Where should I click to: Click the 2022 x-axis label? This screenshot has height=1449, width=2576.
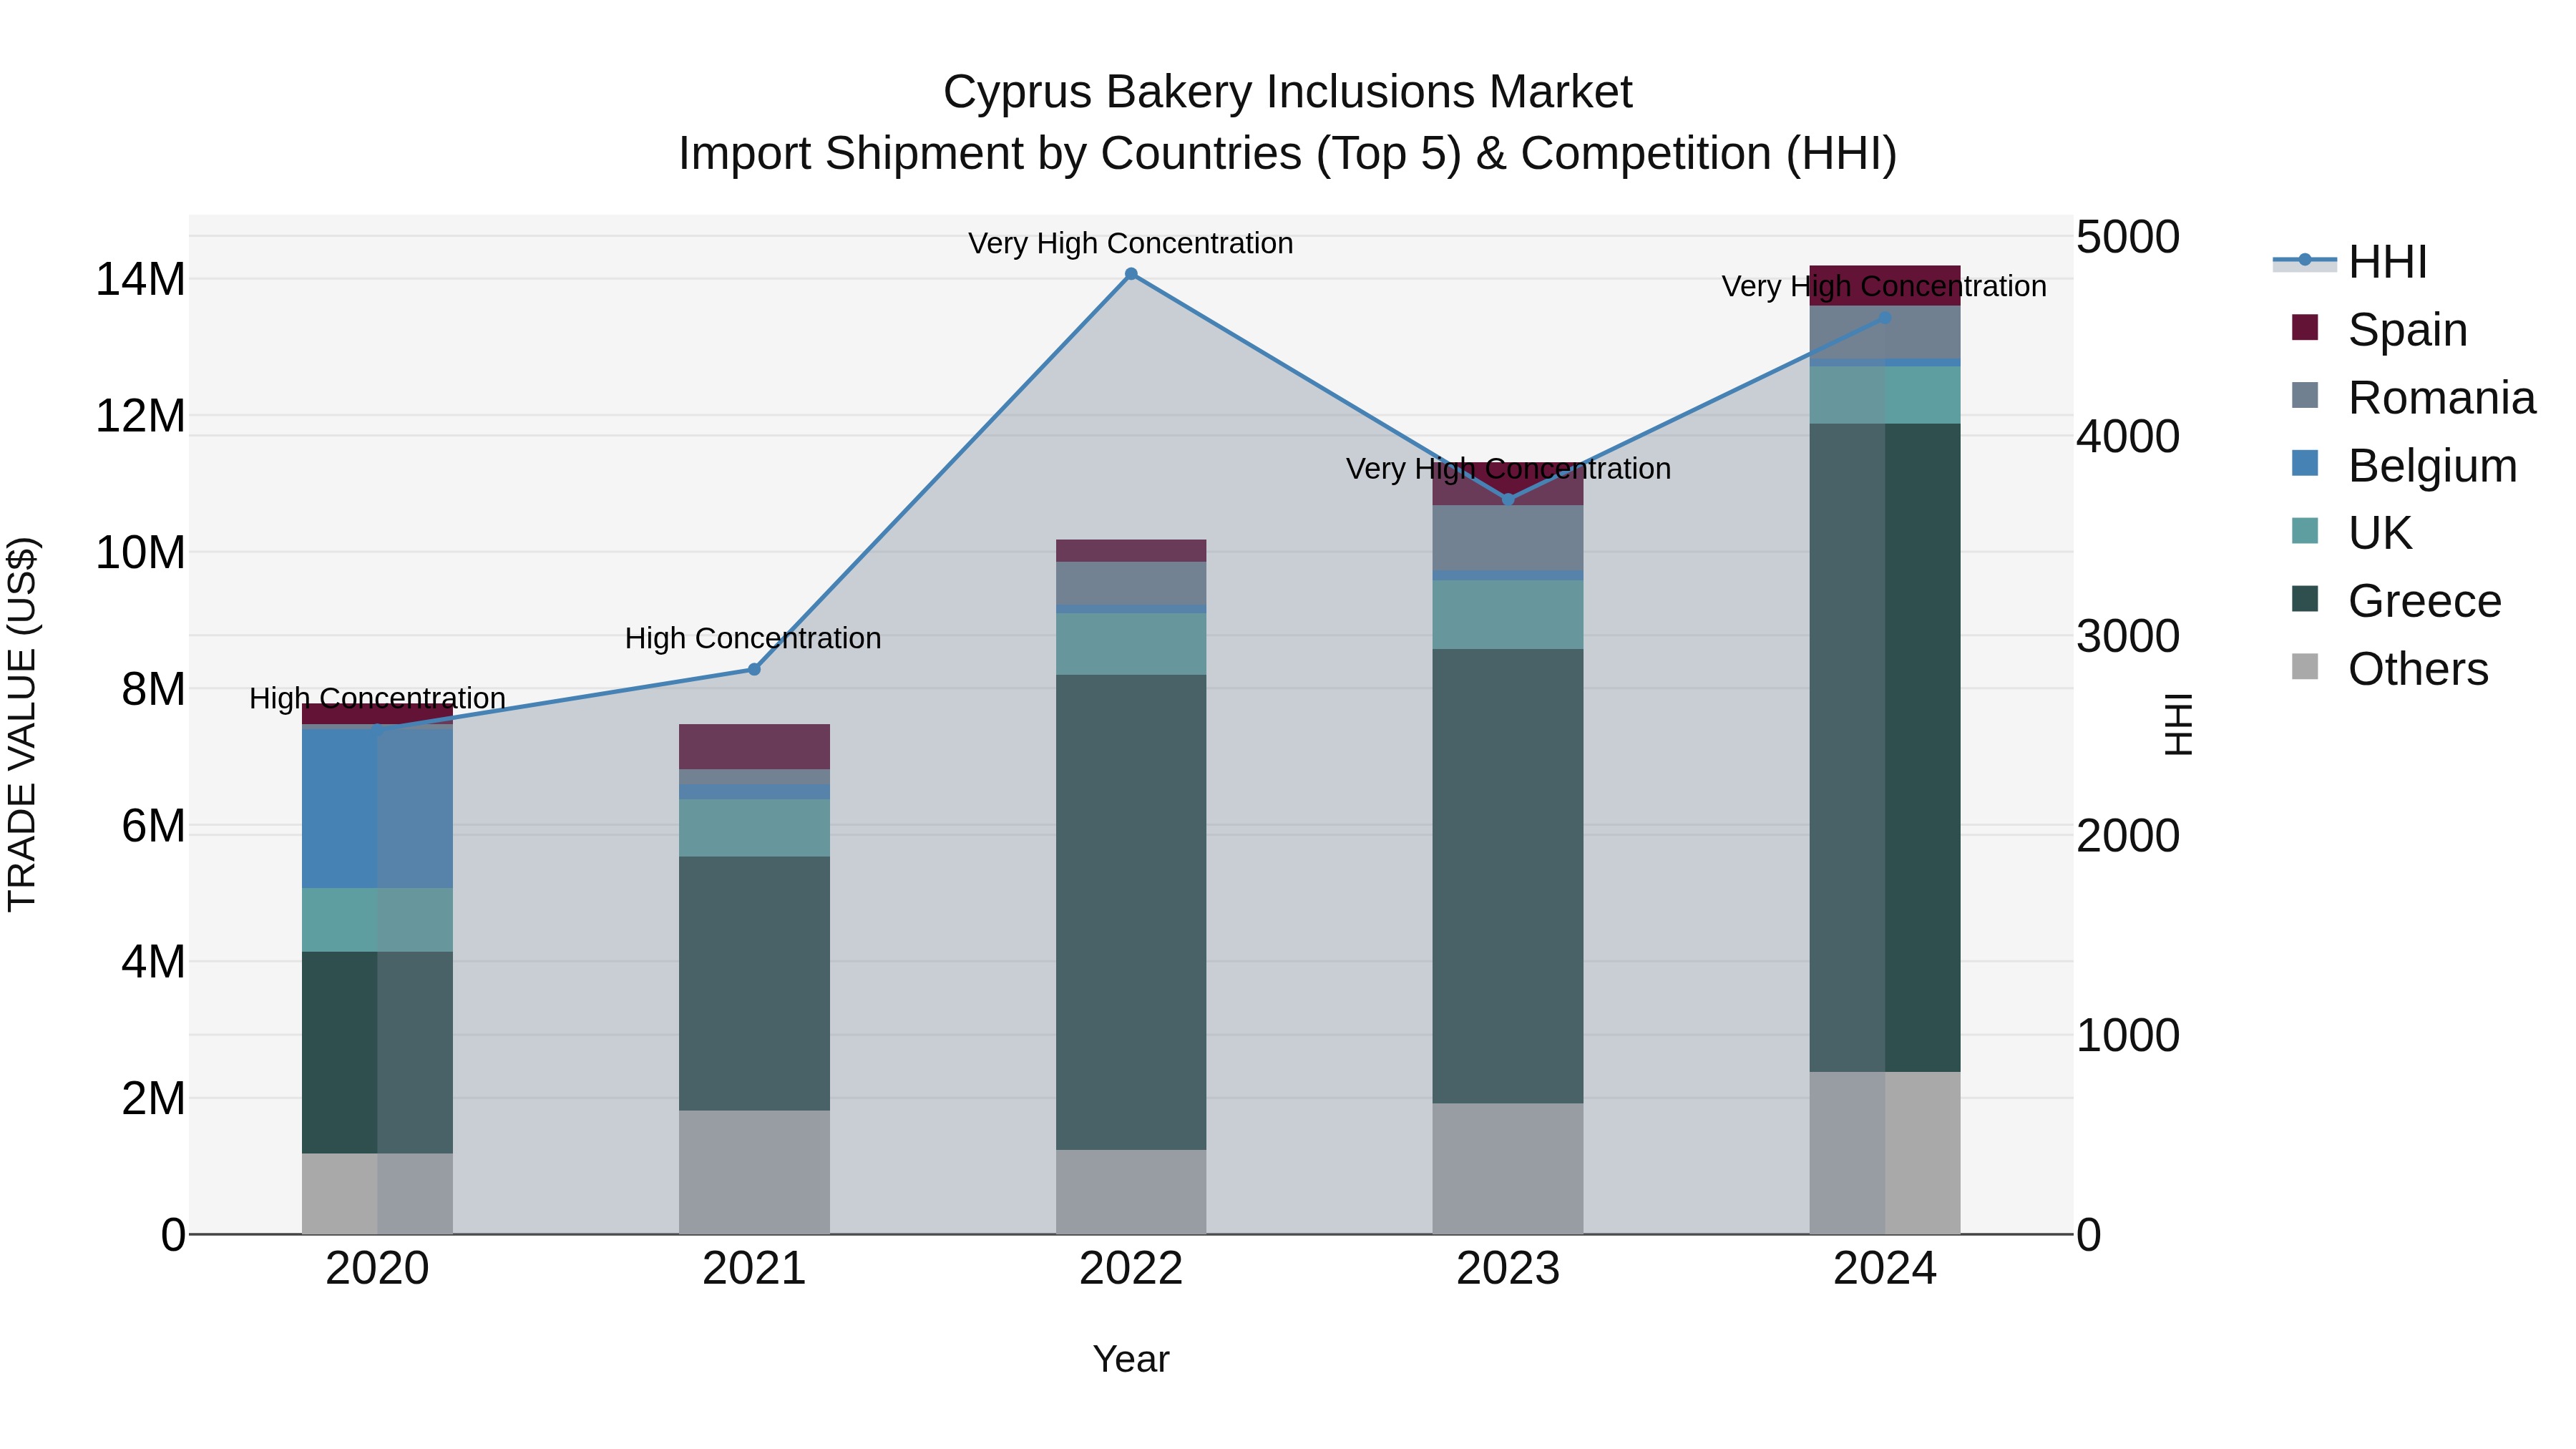1131,1269
